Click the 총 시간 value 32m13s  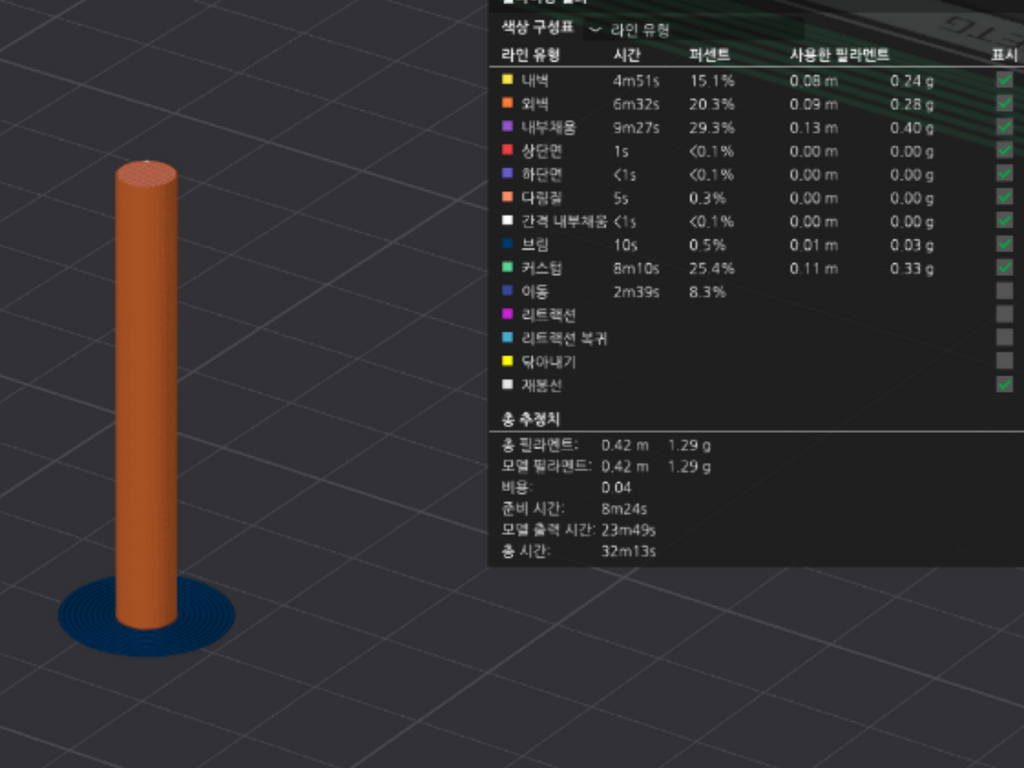(628, 551)
